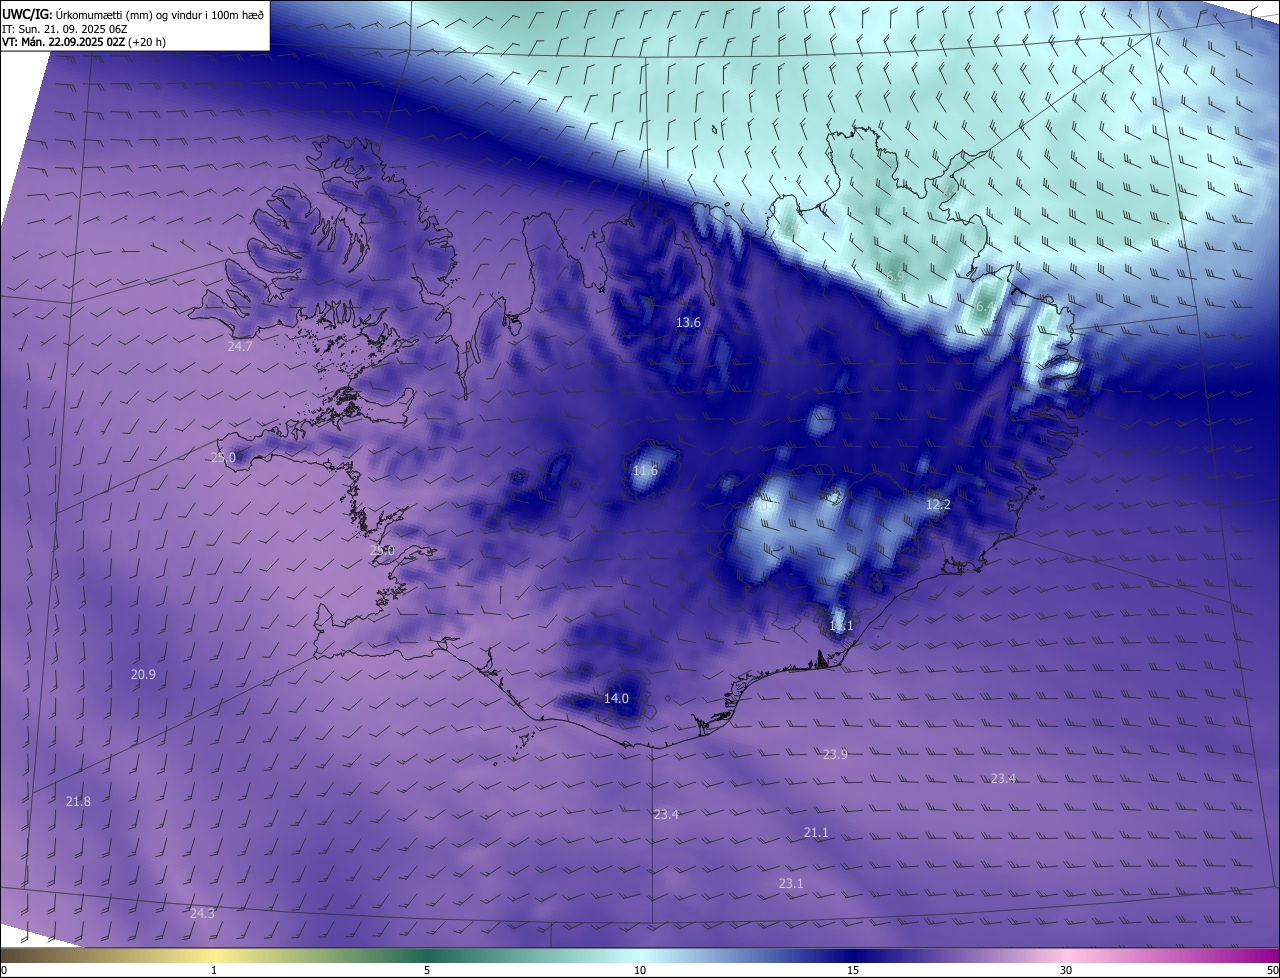Click the 24.7 value label on the map

tap(240, 346)
